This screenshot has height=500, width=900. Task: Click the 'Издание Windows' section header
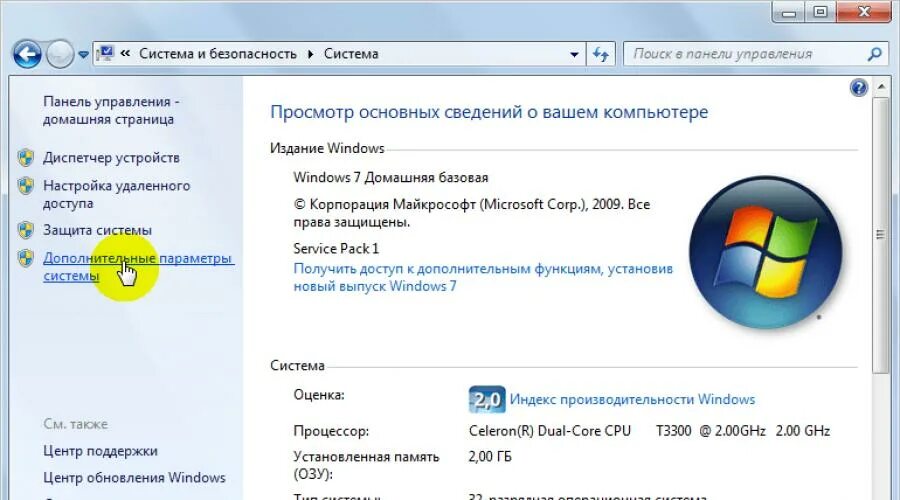327,148
